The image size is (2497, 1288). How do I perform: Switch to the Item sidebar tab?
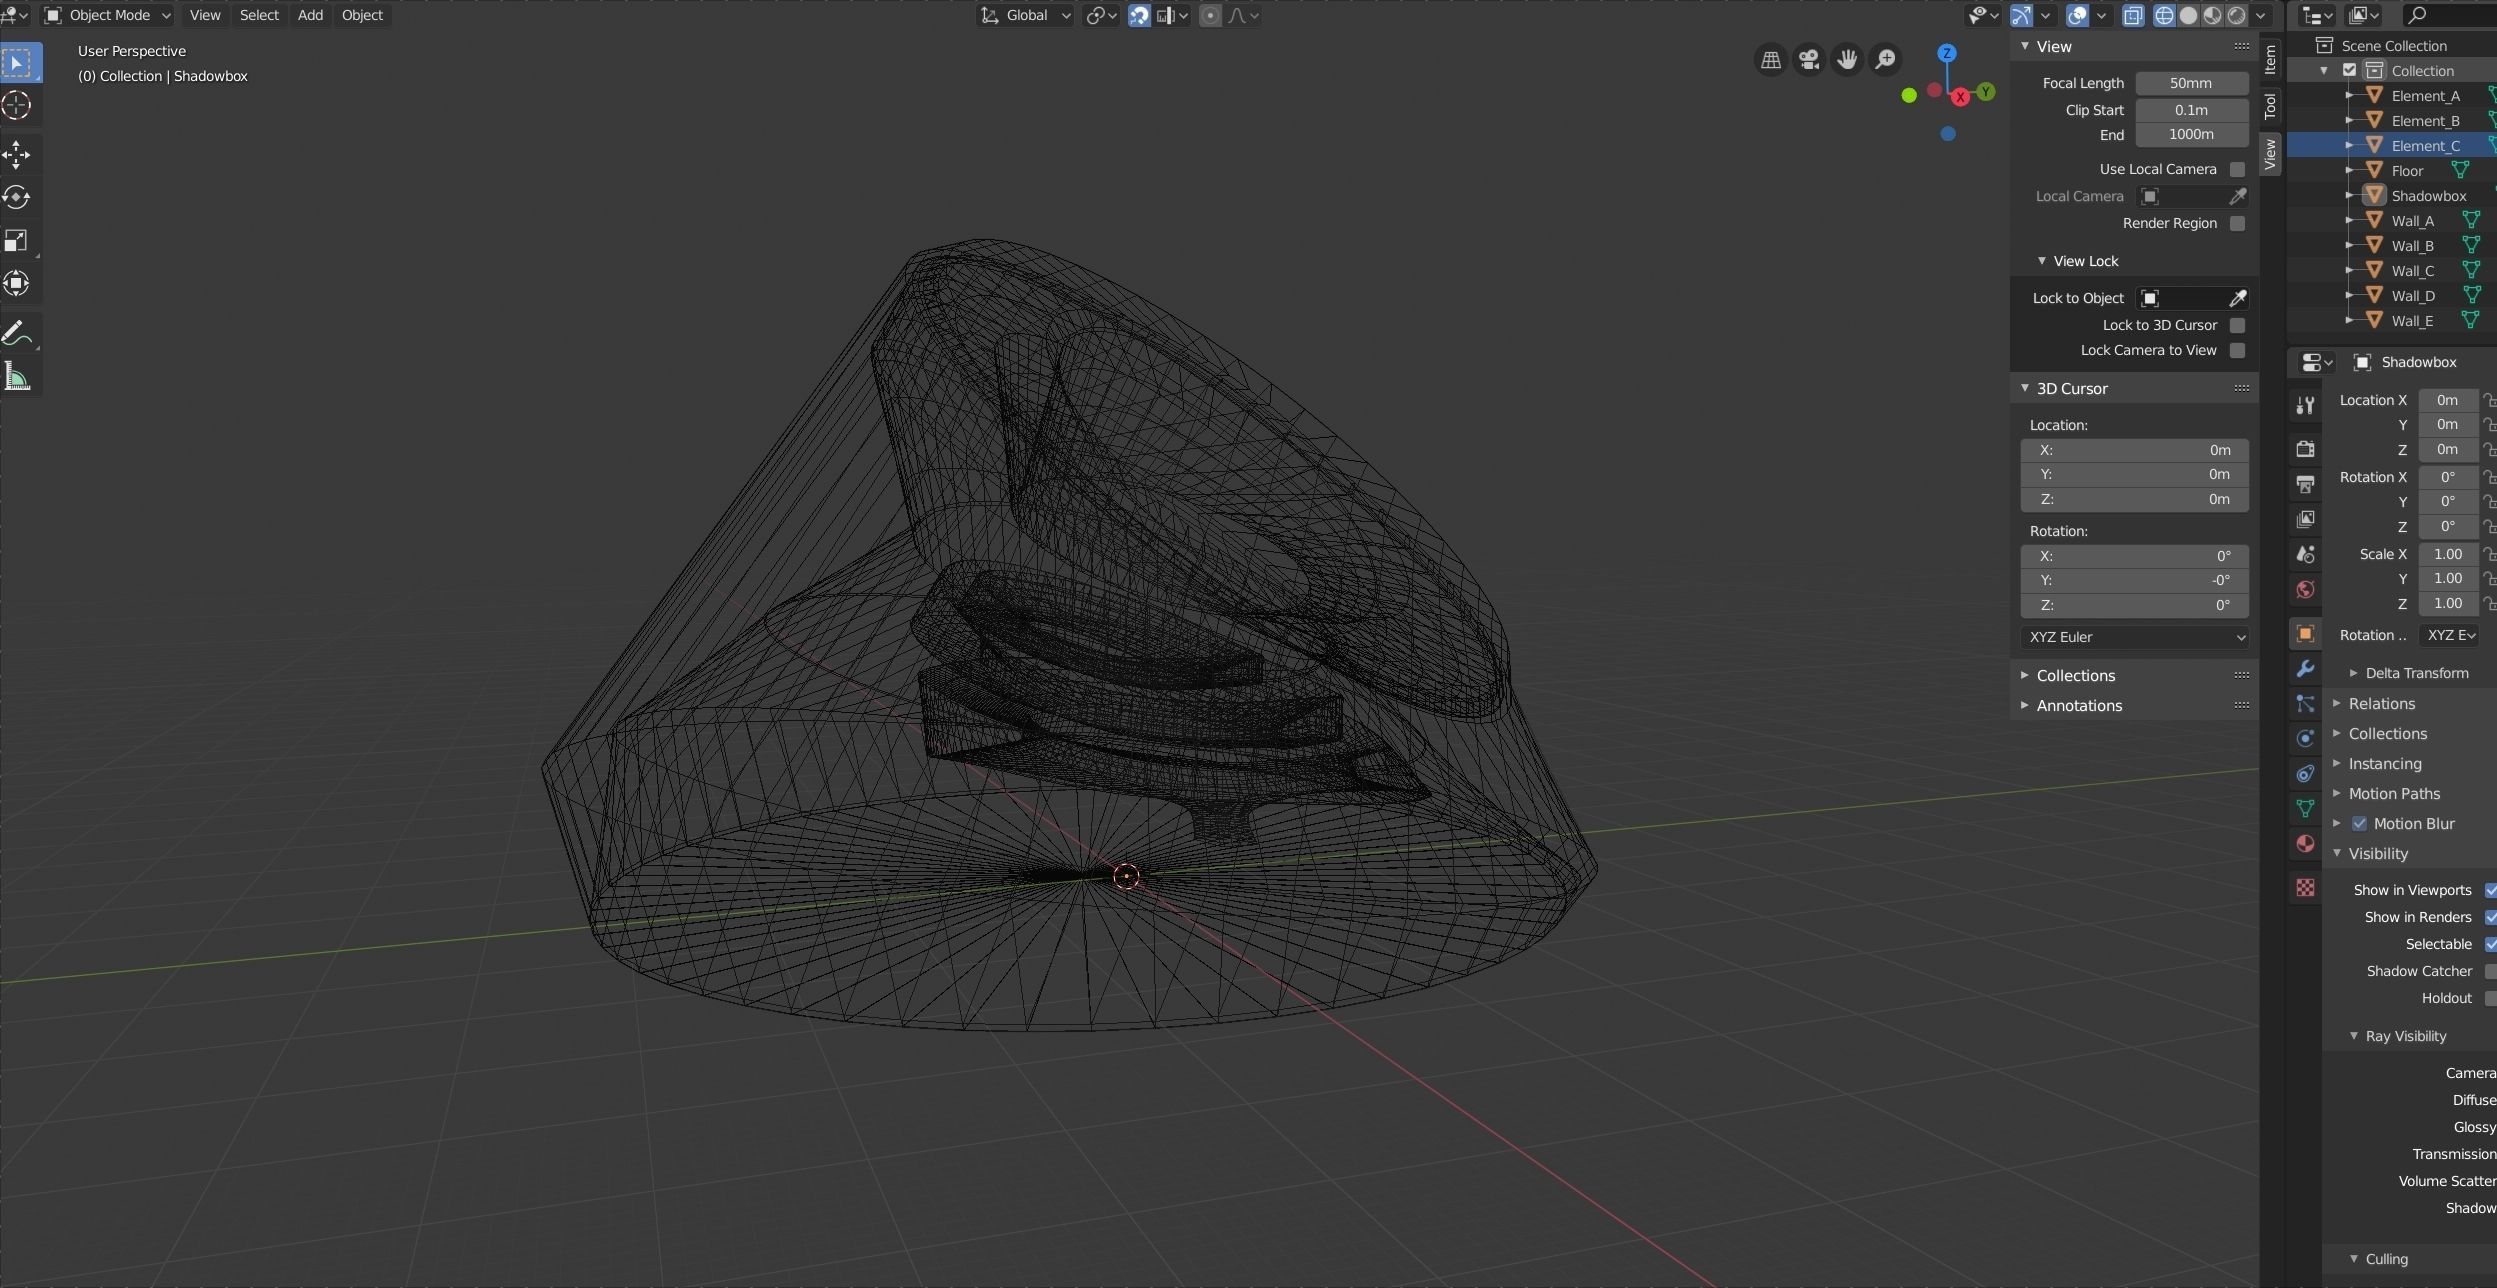2270,59
